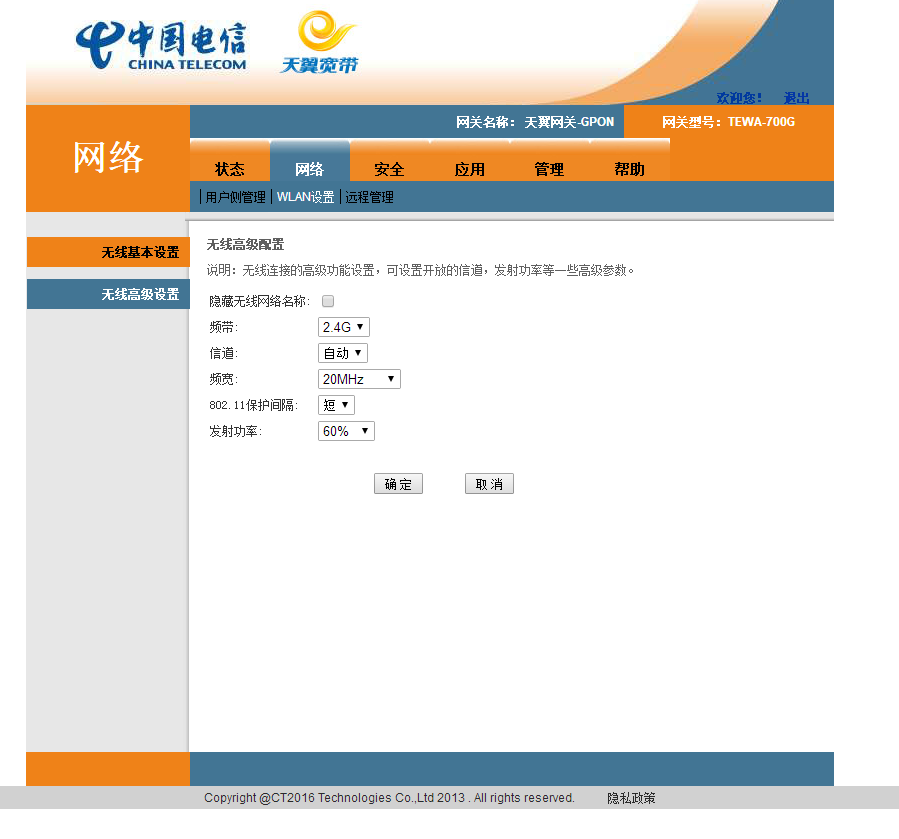Open 无线基本设置 in the sidebar

point(139,252)
